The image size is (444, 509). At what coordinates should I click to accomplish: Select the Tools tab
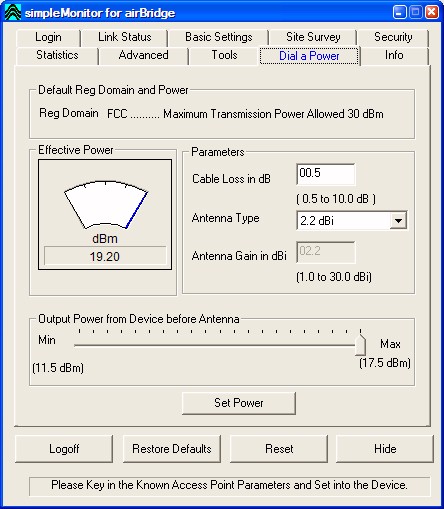tap(224, 55)
